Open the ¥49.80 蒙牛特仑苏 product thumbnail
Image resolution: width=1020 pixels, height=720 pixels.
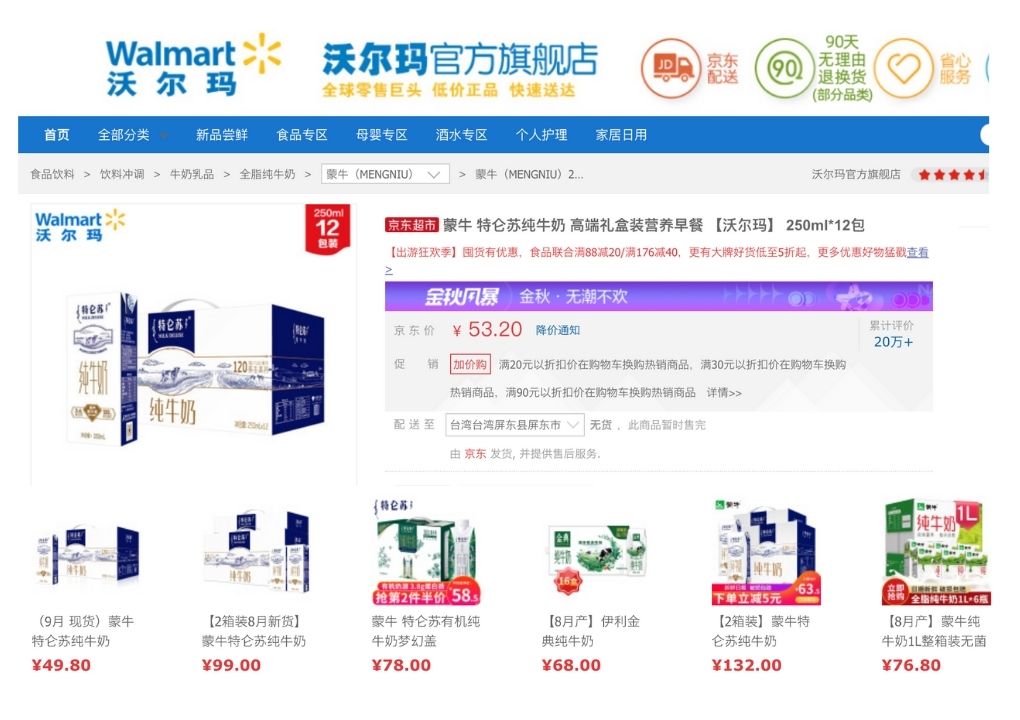pos(86,563)
